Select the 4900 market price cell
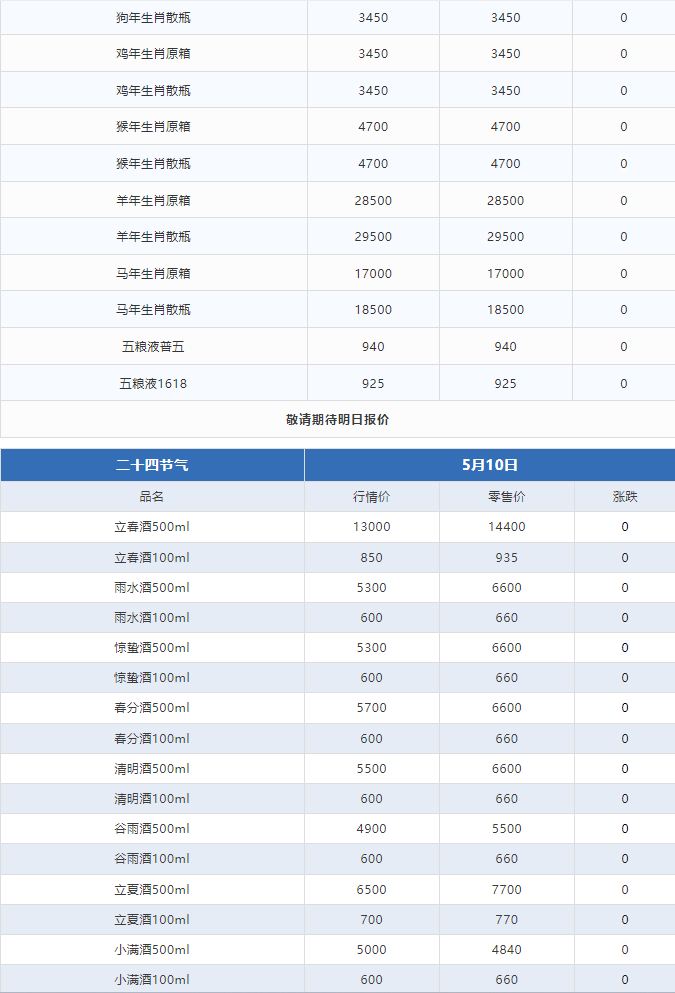Viewport: 675px width, 993px height. (372, 829)
